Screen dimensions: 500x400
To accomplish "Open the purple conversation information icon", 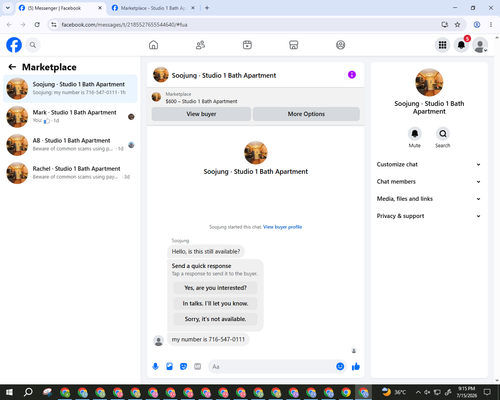I will (352, 75).
